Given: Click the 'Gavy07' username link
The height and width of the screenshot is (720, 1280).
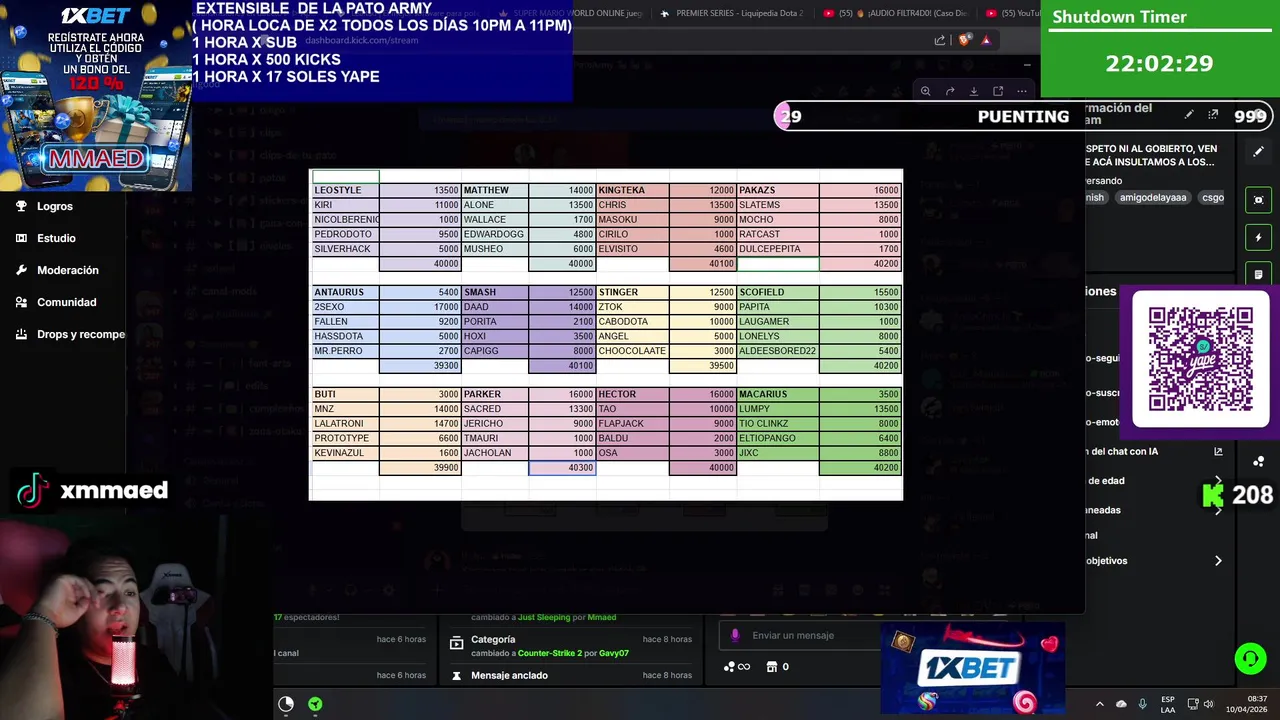Looking at the screenshot, I should point(614,653).
